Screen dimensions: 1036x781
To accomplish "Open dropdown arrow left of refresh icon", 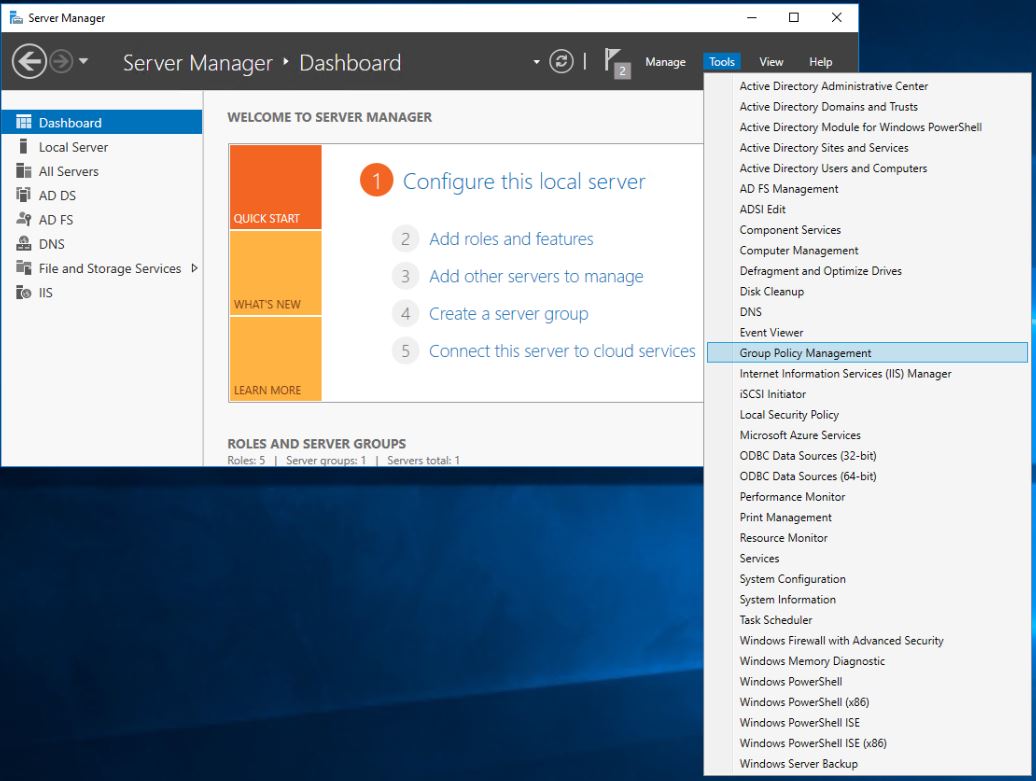I will 538,62.
